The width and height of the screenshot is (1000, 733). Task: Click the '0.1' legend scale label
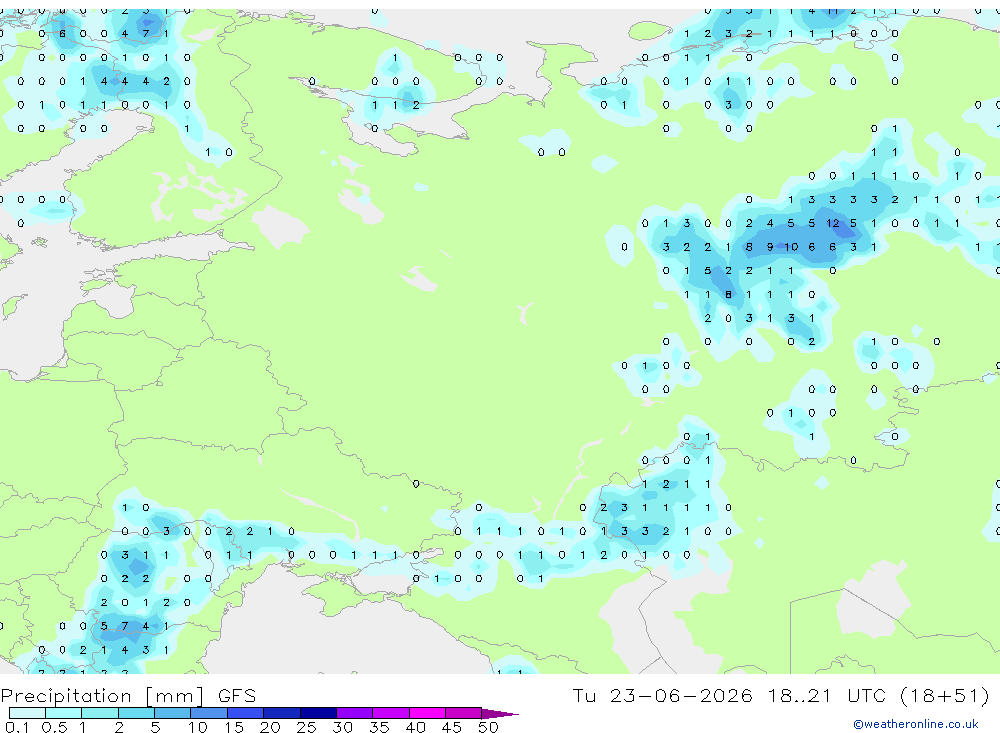click(x=17, y=727)
